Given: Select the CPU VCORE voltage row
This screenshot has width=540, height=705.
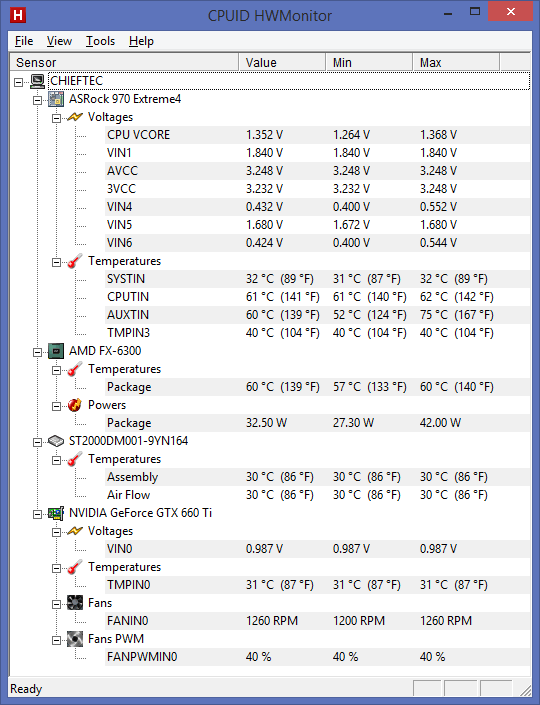Looking at the screenshot, I should pos(317,135).
